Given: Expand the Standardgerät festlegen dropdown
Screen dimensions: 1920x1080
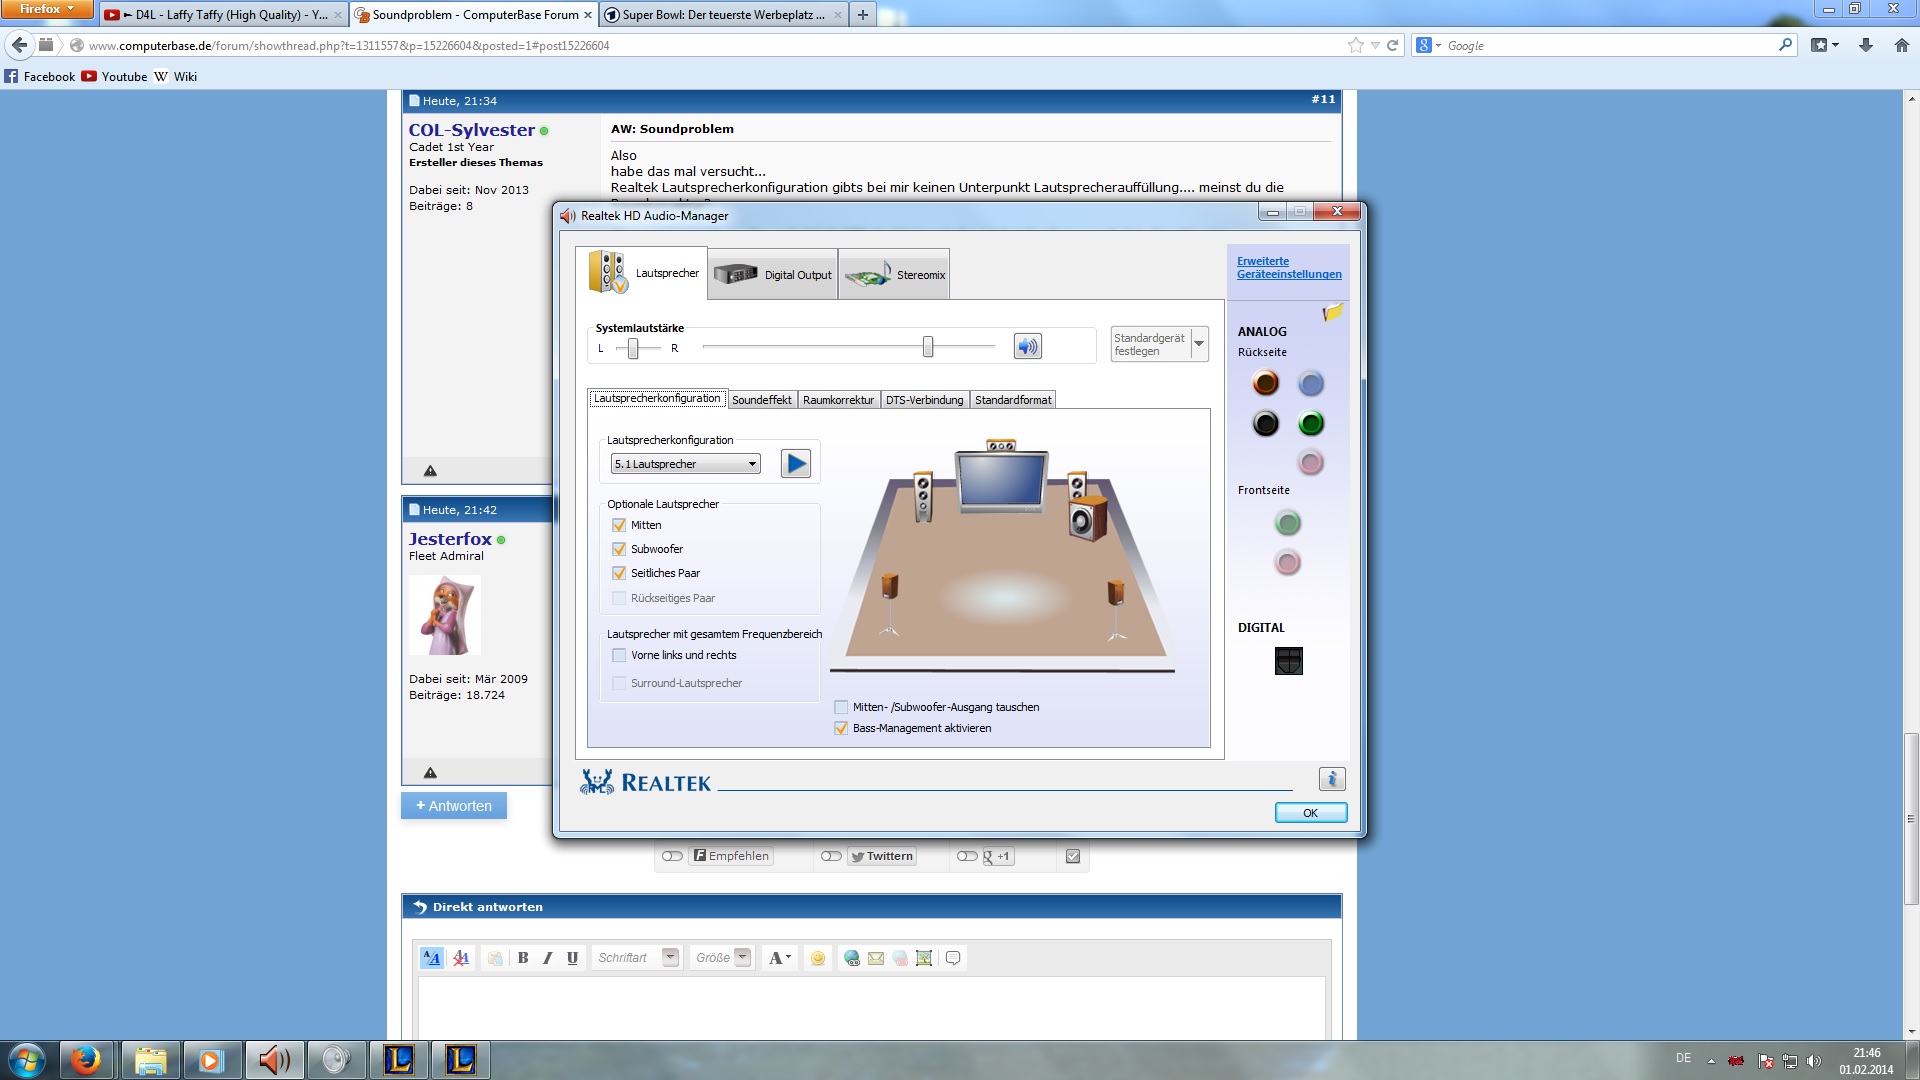Looking at the screenshot, I should (1198, 344).
